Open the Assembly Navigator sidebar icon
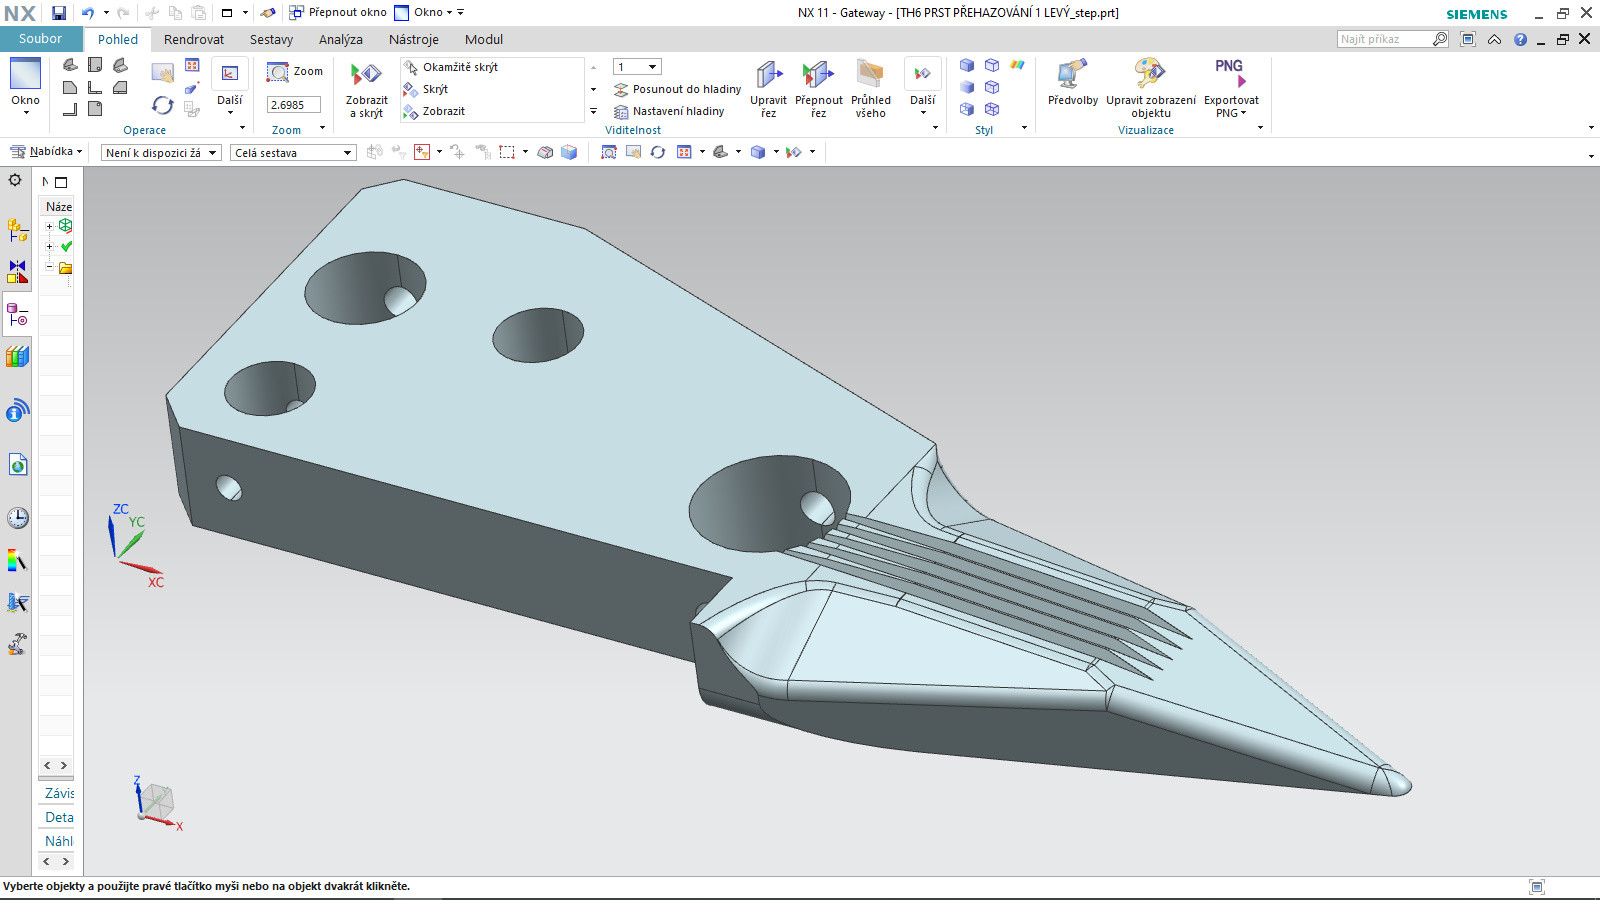 [x=17, y=230]
